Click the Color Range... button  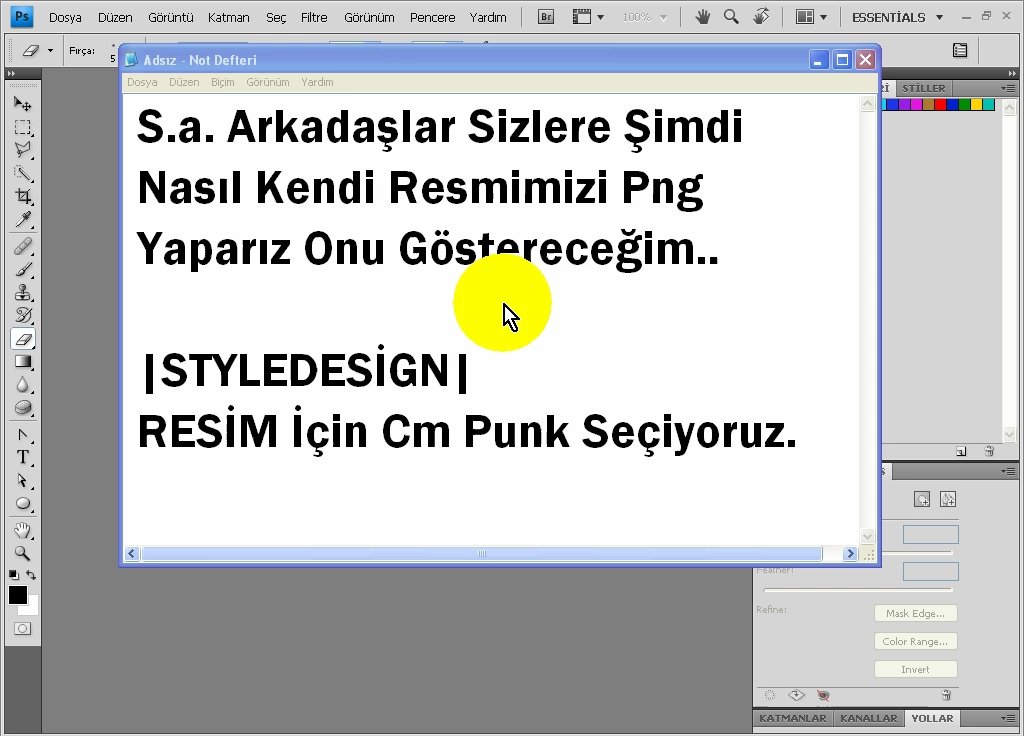point(915,641)
